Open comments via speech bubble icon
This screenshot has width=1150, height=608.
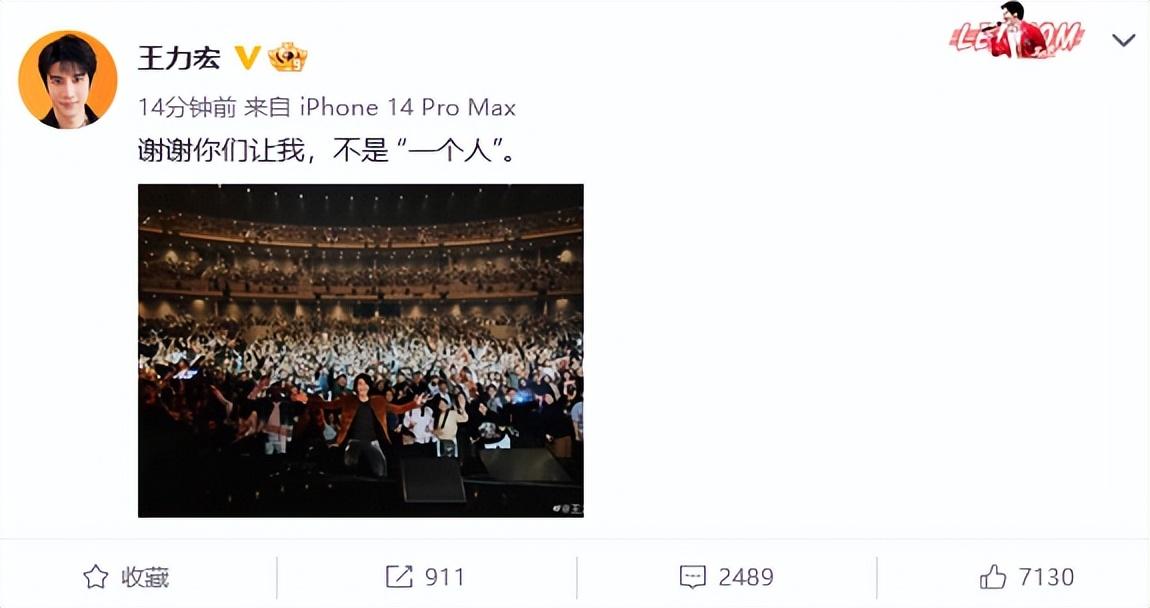click(692, 577)
